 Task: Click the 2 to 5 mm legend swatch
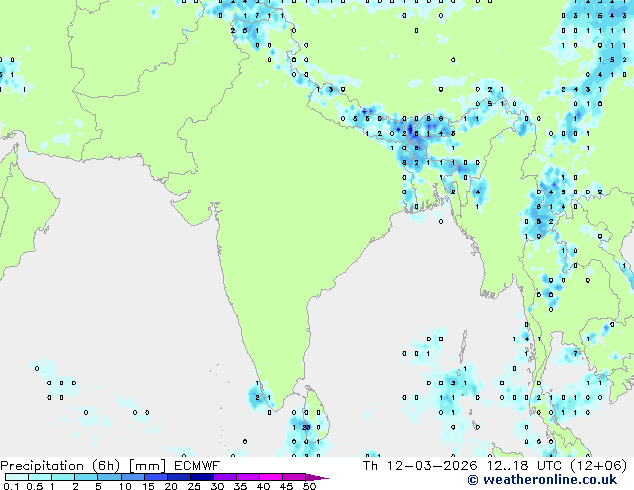[x=86, y=477]
